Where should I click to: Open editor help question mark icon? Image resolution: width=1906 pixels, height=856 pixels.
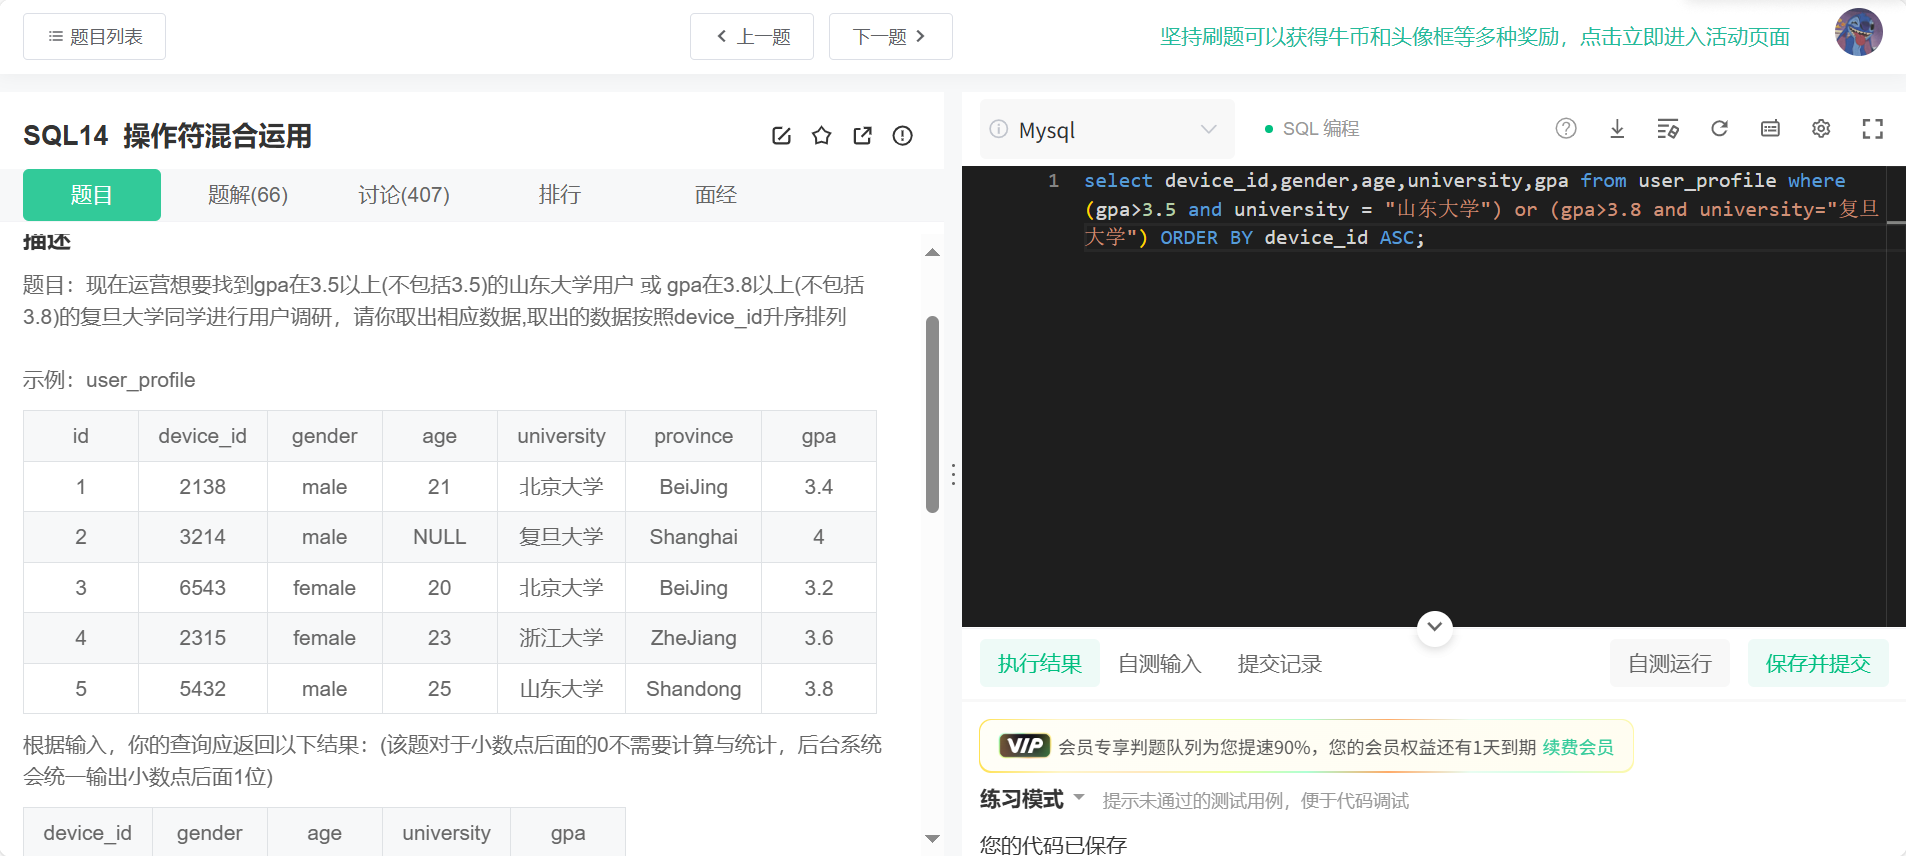[x=1566, y=128]
